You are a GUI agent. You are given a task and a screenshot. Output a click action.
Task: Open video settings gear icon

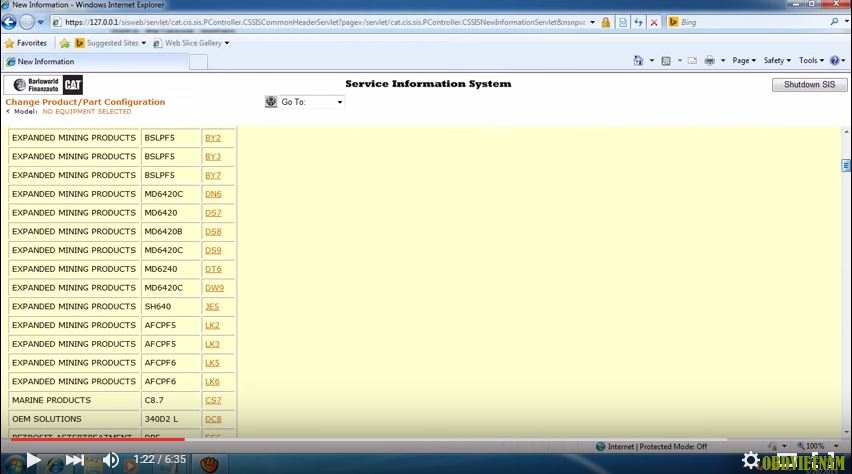click(x=750, y=460)
